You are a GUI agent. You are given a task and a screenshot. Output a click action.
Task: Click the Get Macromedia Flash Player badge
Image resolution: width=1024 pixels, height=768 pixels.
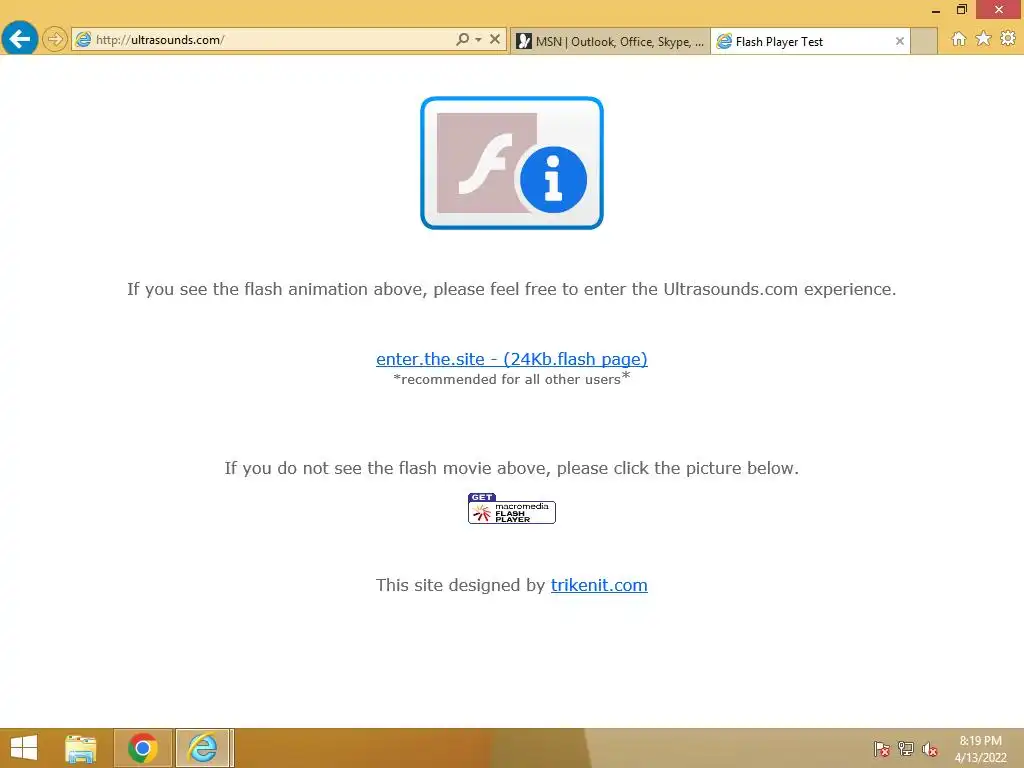[x=511, y=508]
